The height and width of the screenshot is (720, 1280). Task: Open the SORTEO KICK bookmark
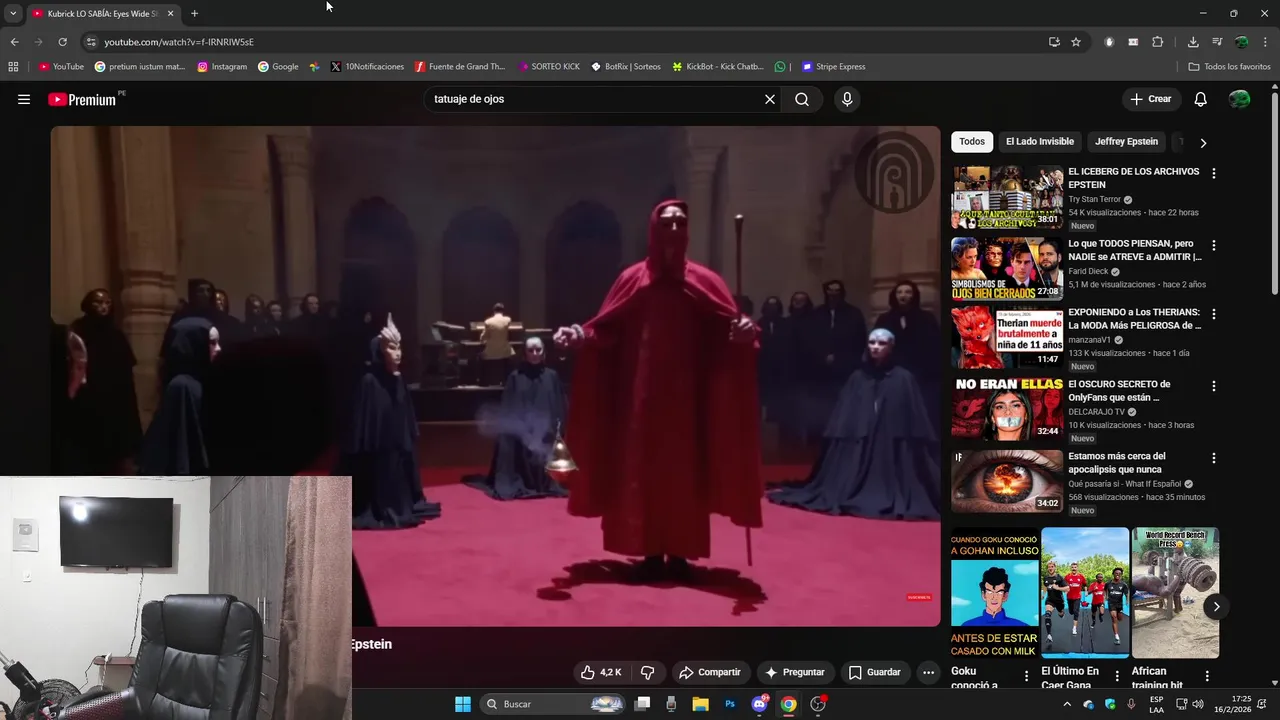point(549,67)
